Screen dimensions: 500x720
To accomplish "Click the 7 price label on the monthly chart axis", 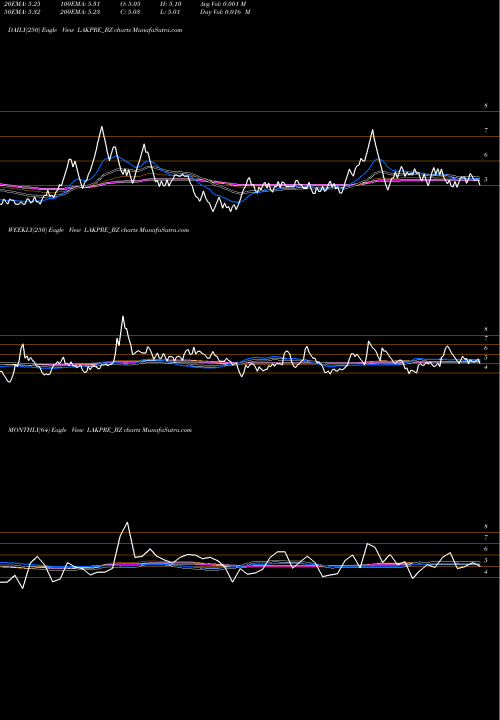I will [x=486, y=537].
